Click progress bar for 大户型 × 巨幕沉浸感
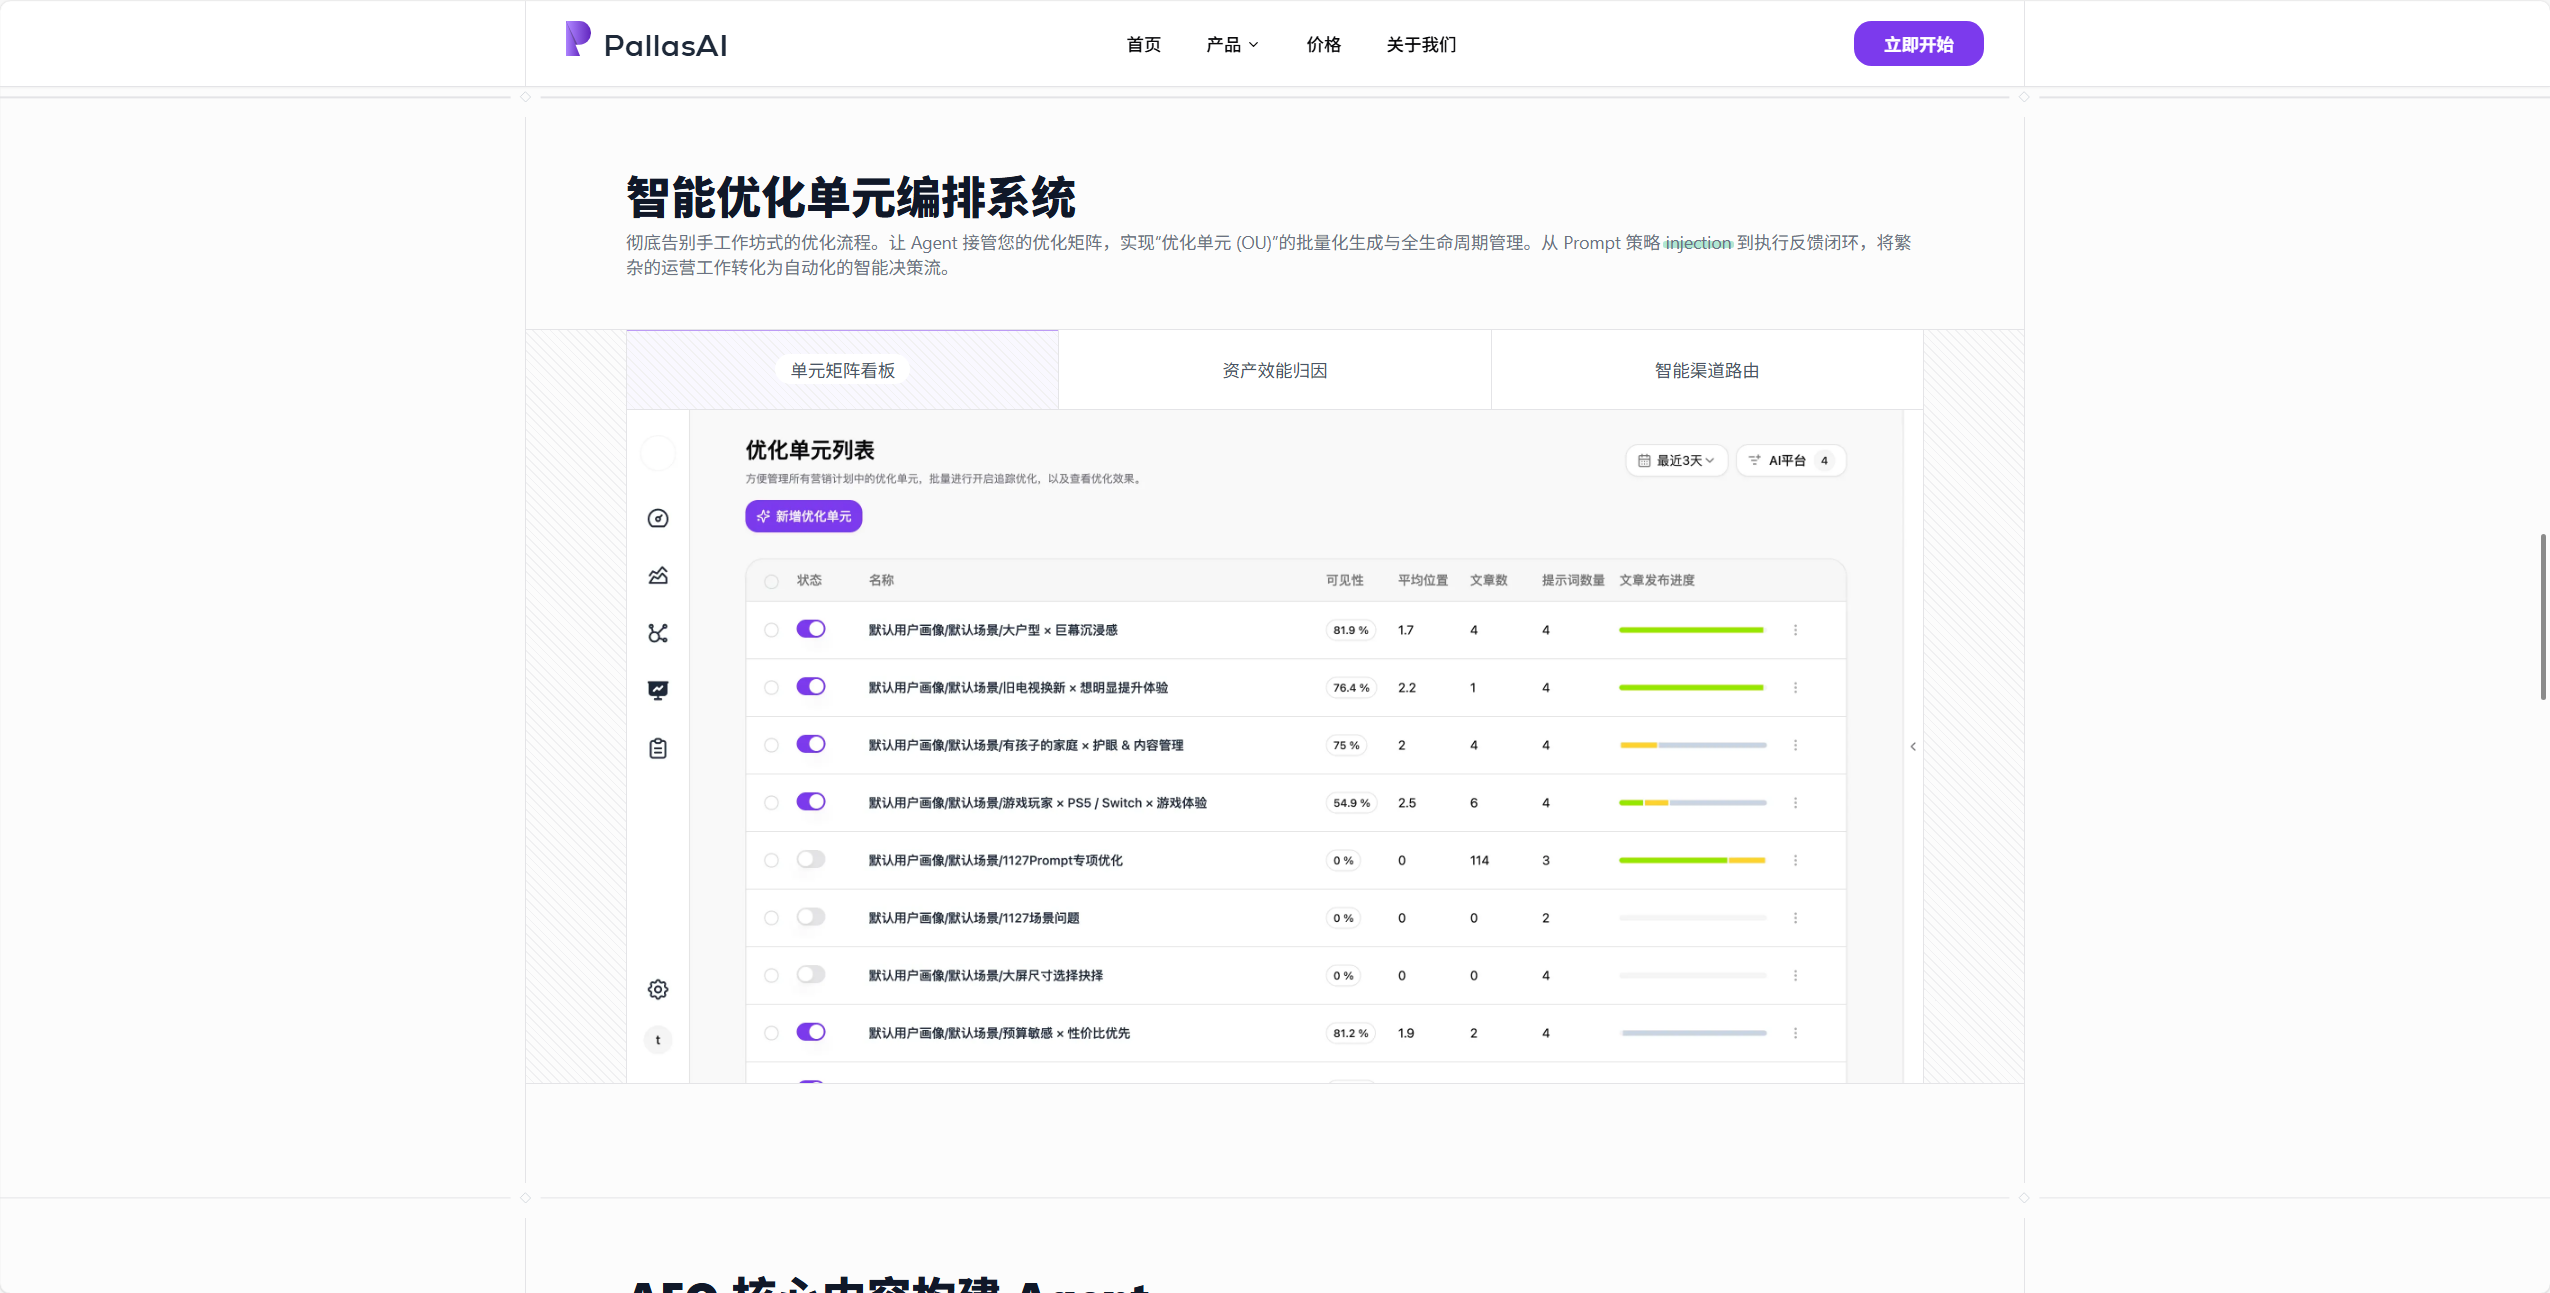The width and height of the screenshot is (2550, 1293). tap(1692, 630)
